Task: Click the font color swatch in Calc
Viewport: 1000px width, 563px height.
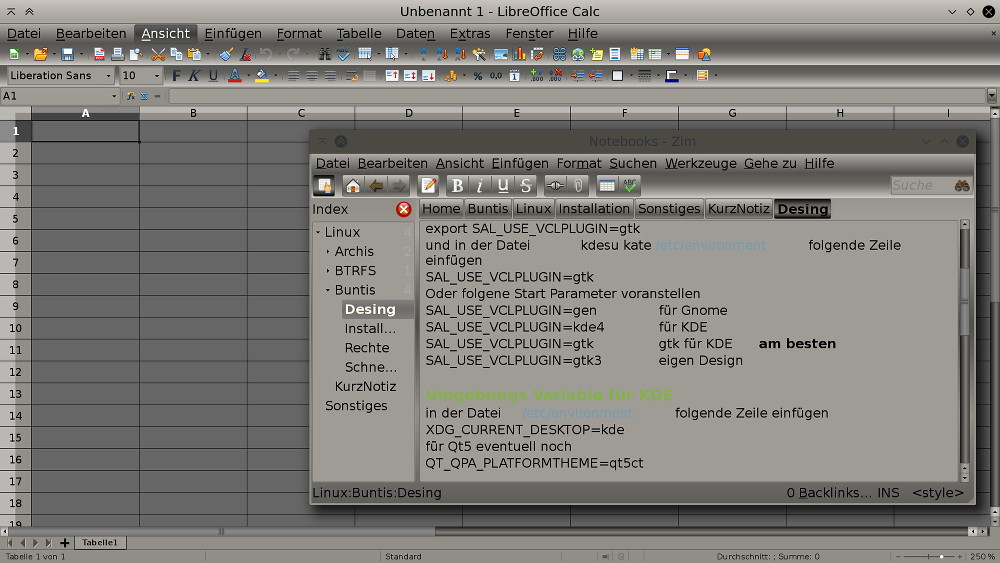Action: pyautogui.click(x=235, y=76)
